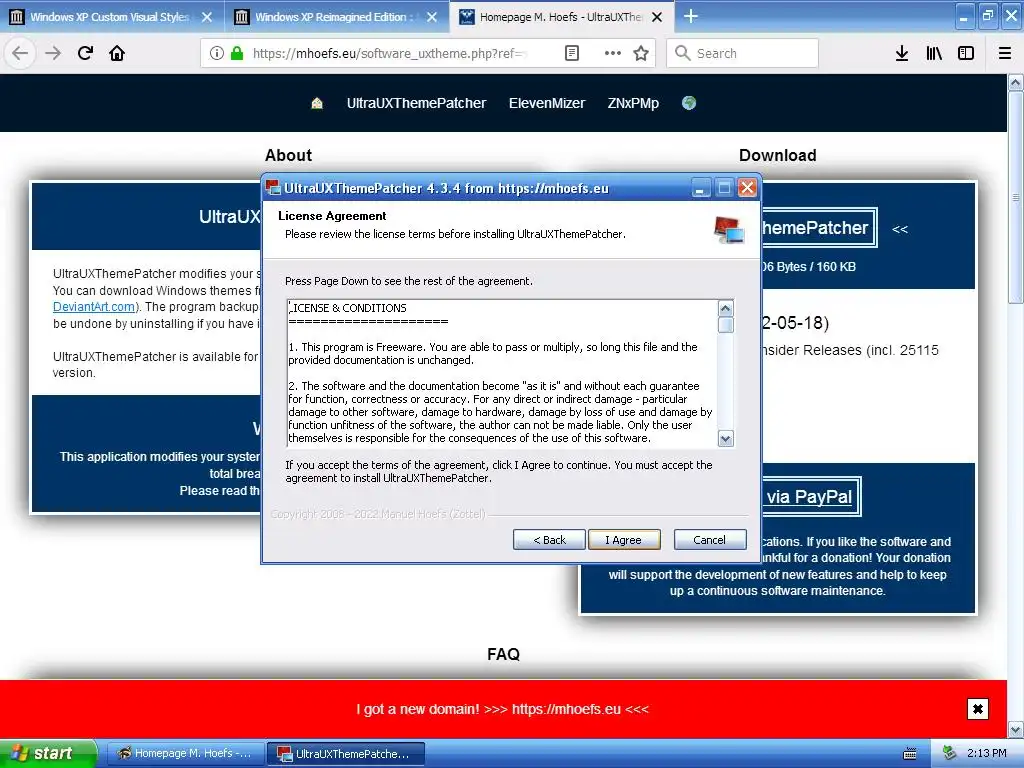Follow the DeviantArt.com link
Screen dimensions: 1024x768
[94, 307]
